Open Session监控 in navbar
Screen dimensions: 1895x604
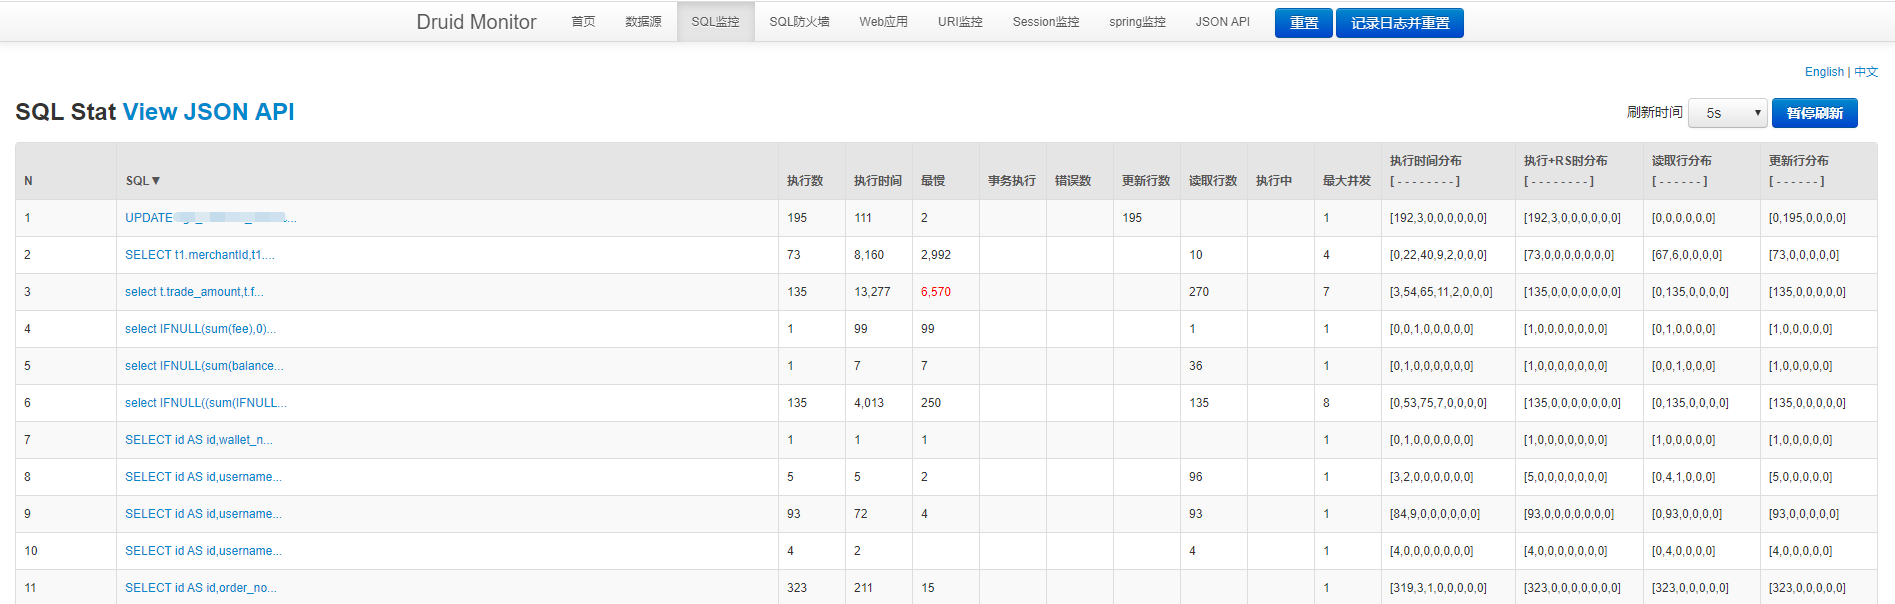[1045, 22]
